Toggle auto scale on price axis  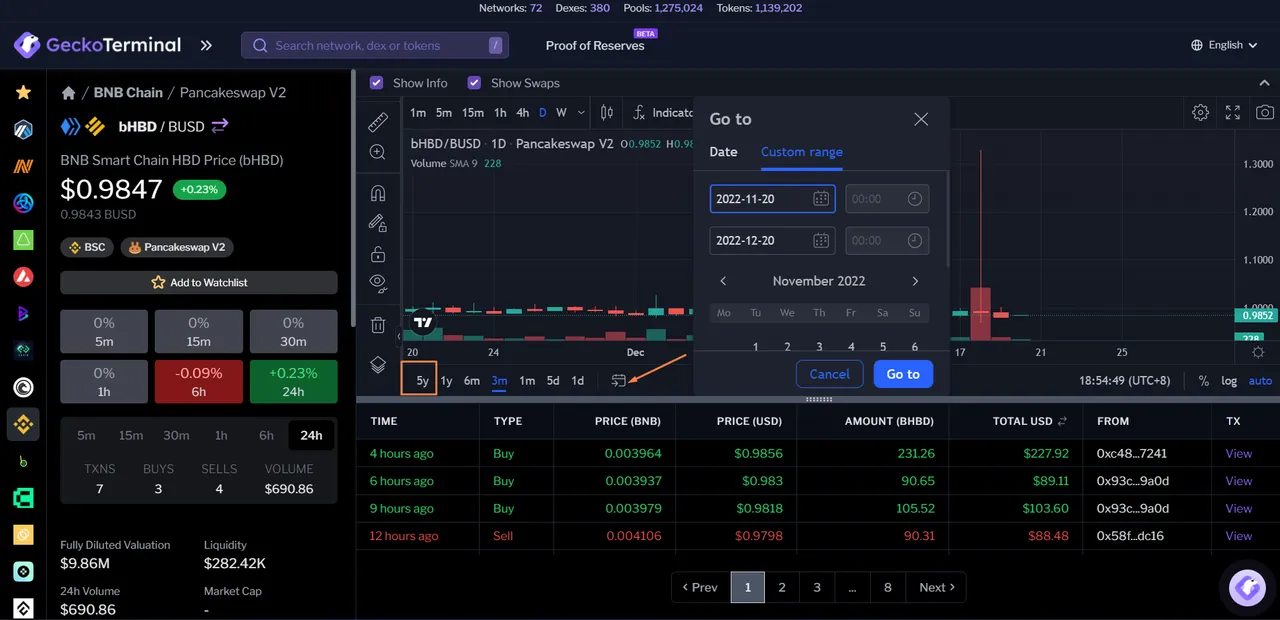coord(1260,381)
